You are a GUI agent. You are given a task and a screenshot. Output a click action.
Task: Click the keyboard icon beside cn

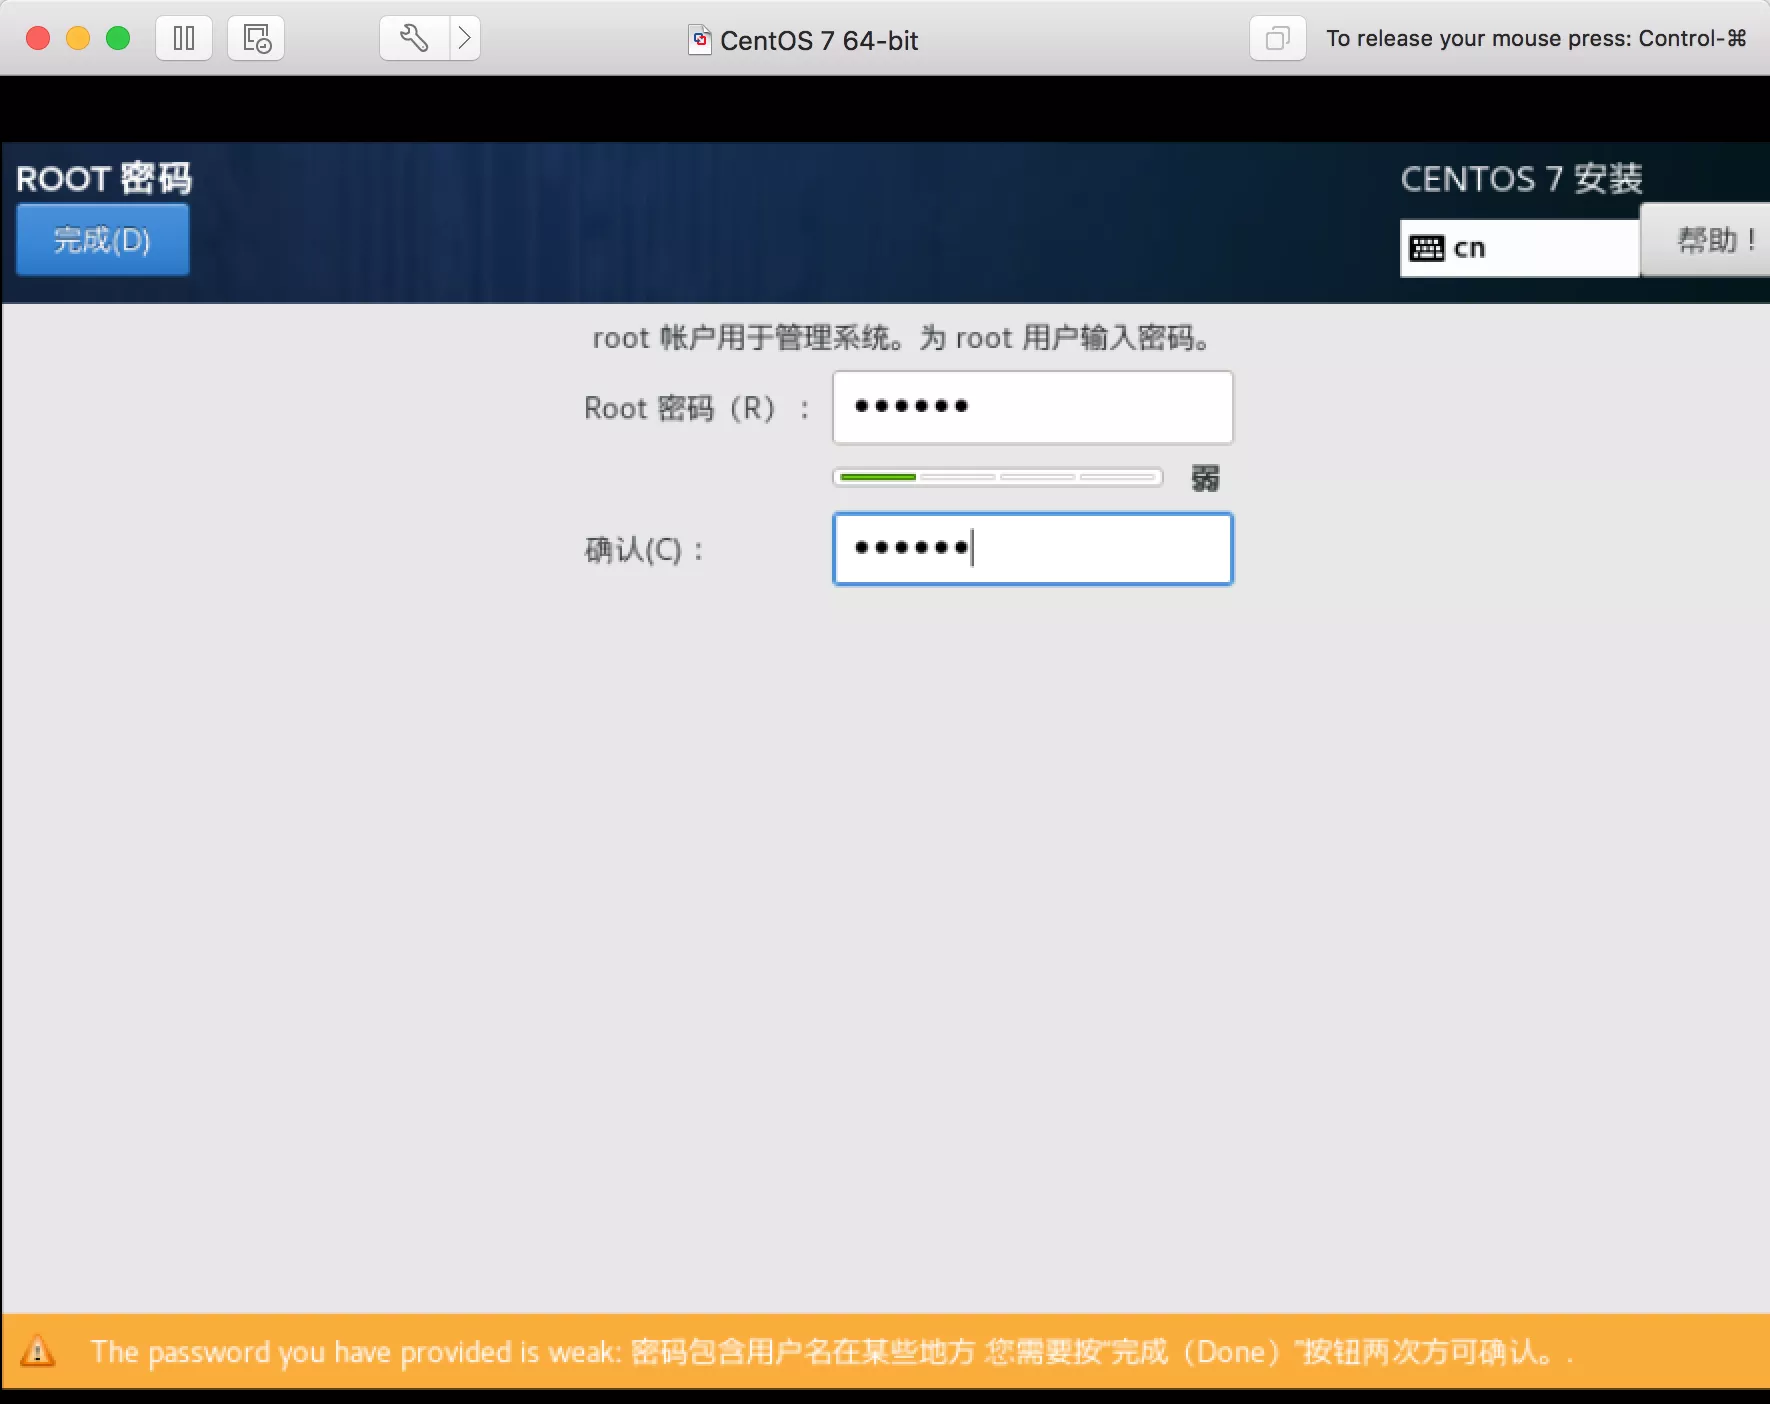pyautogui.click(x=1426, y=248)
